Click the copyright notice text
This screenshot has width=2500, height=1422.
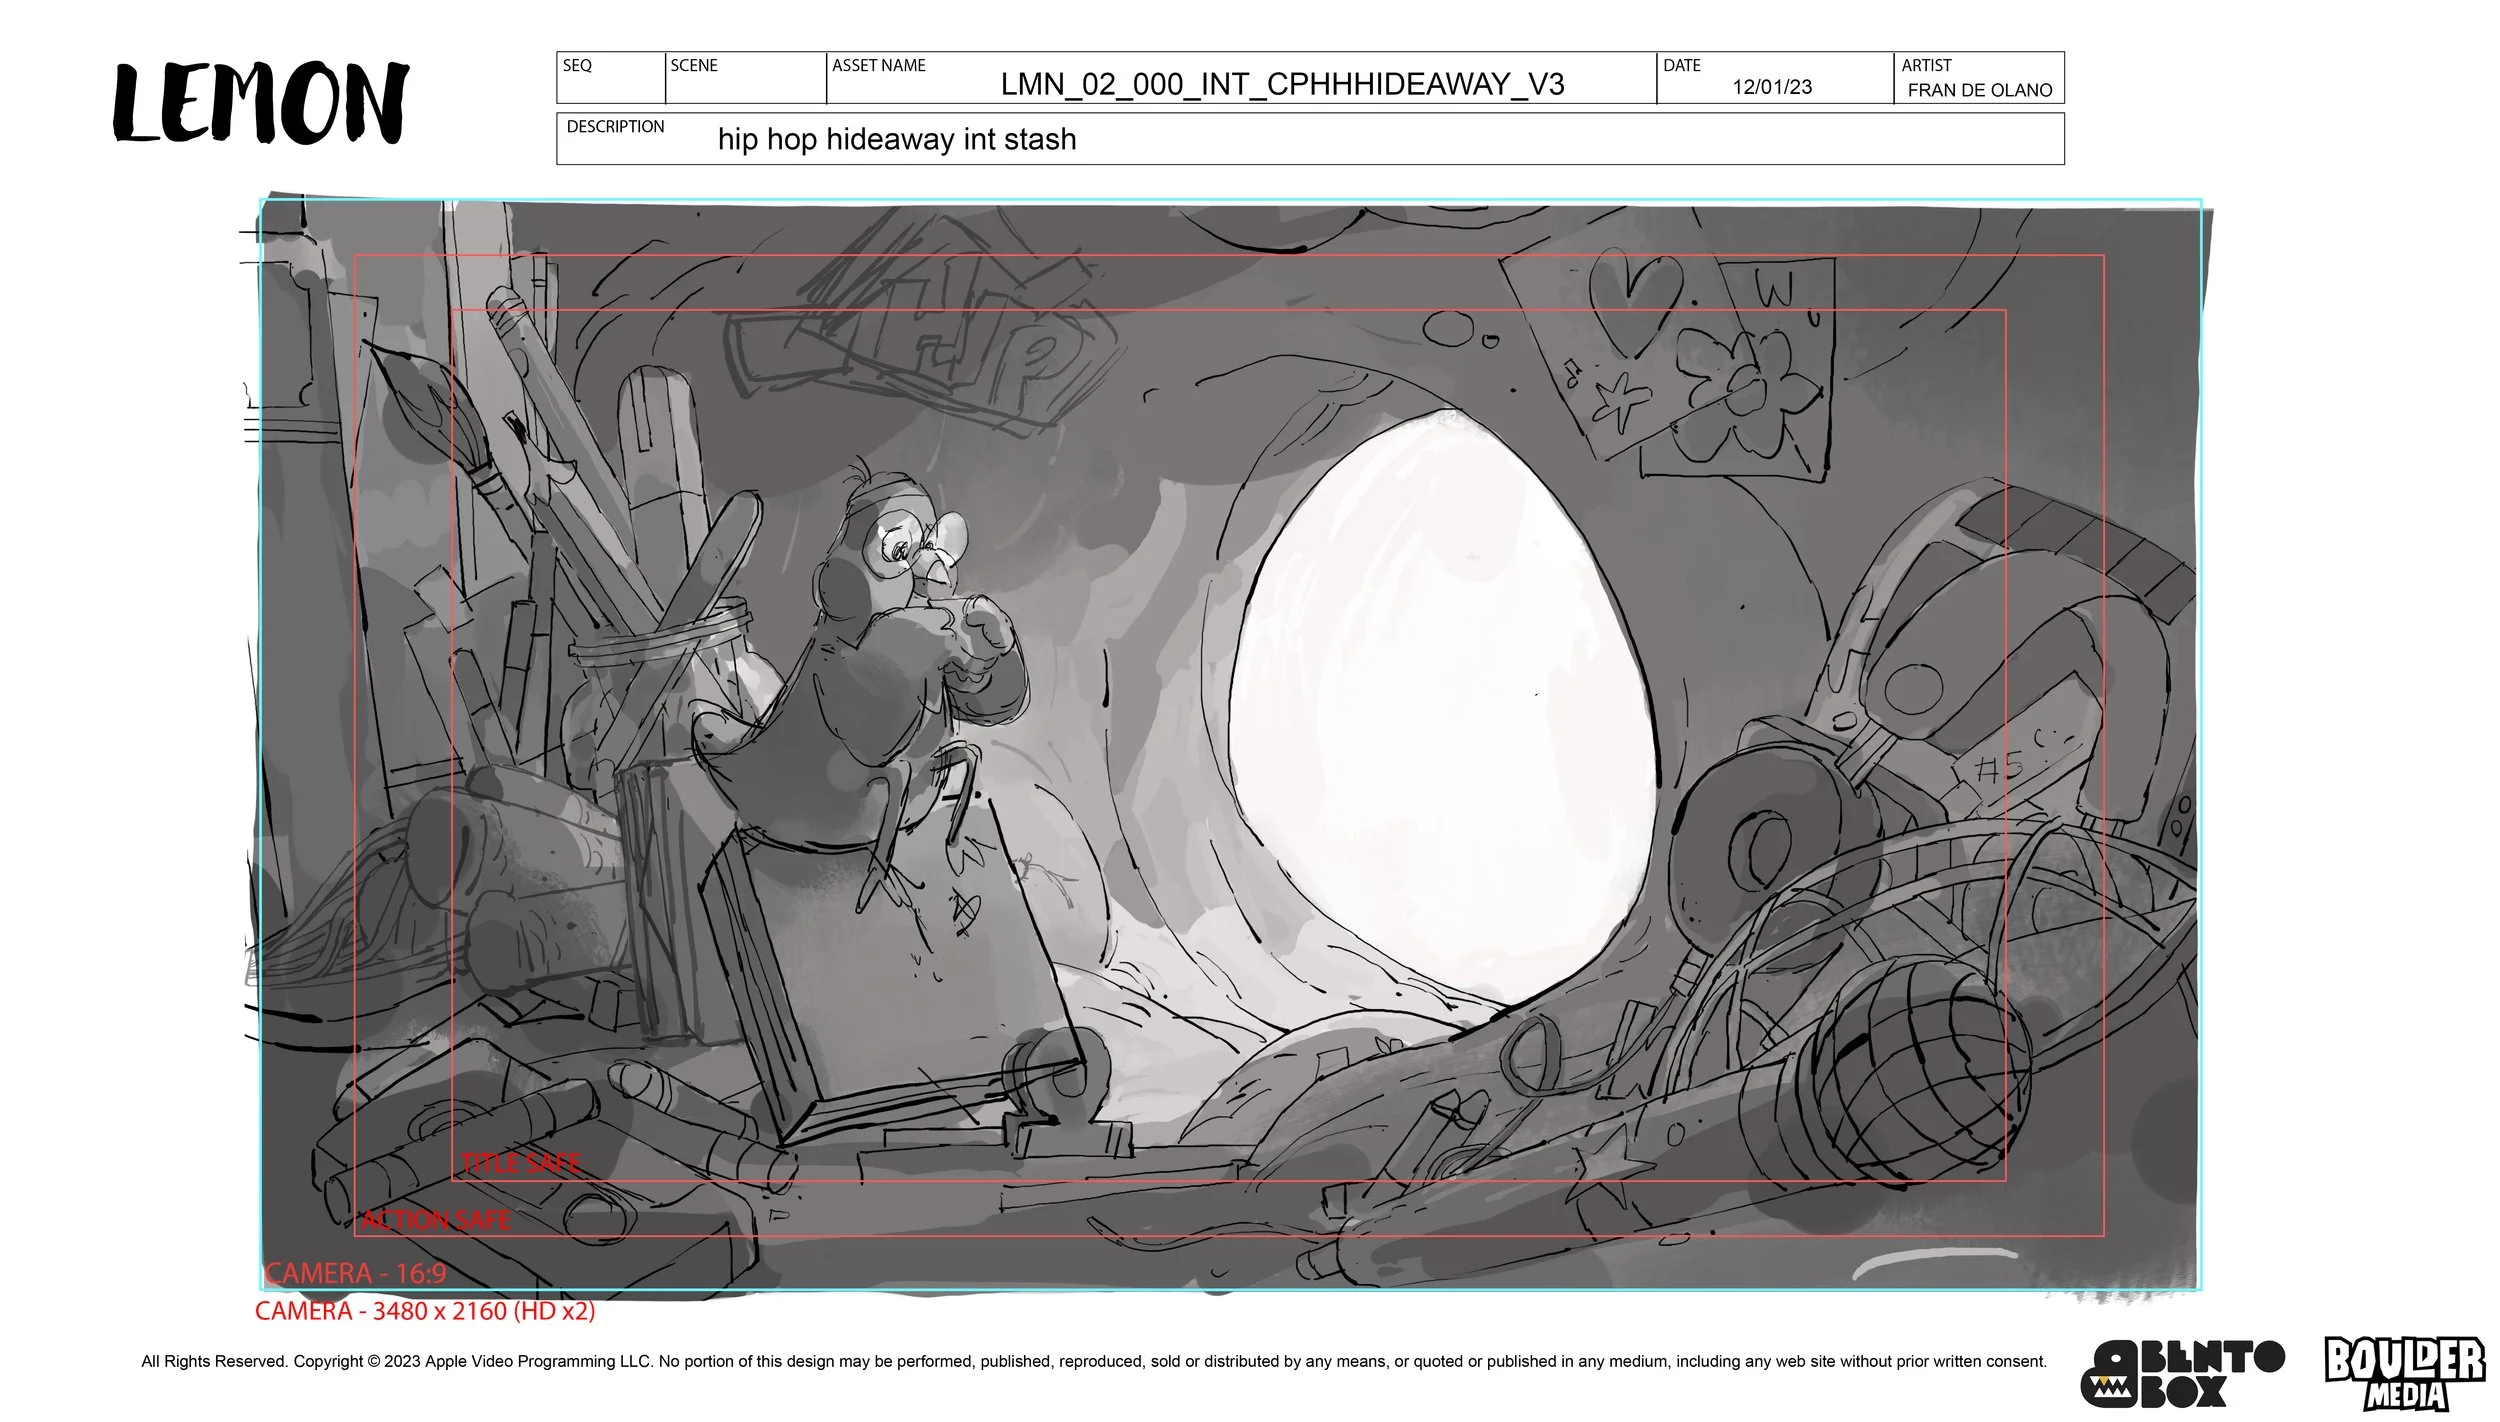point(1094,1361)
